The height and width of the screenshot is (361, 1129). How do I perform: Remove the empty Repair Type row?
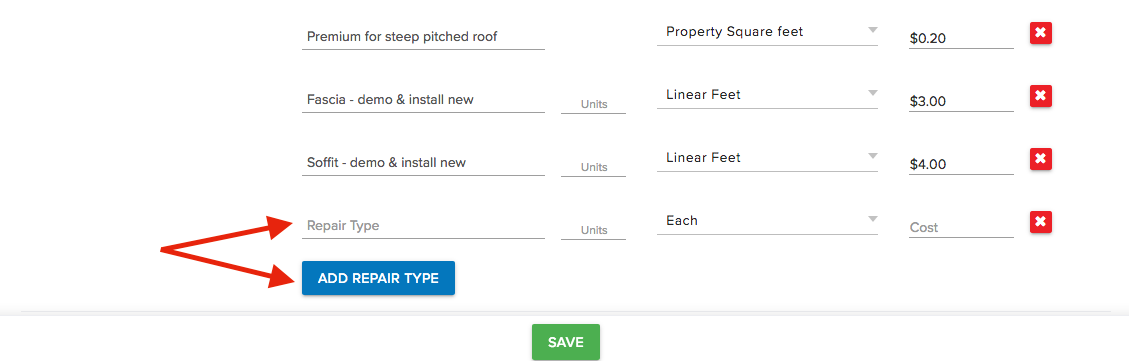[x=1040, y=222]
